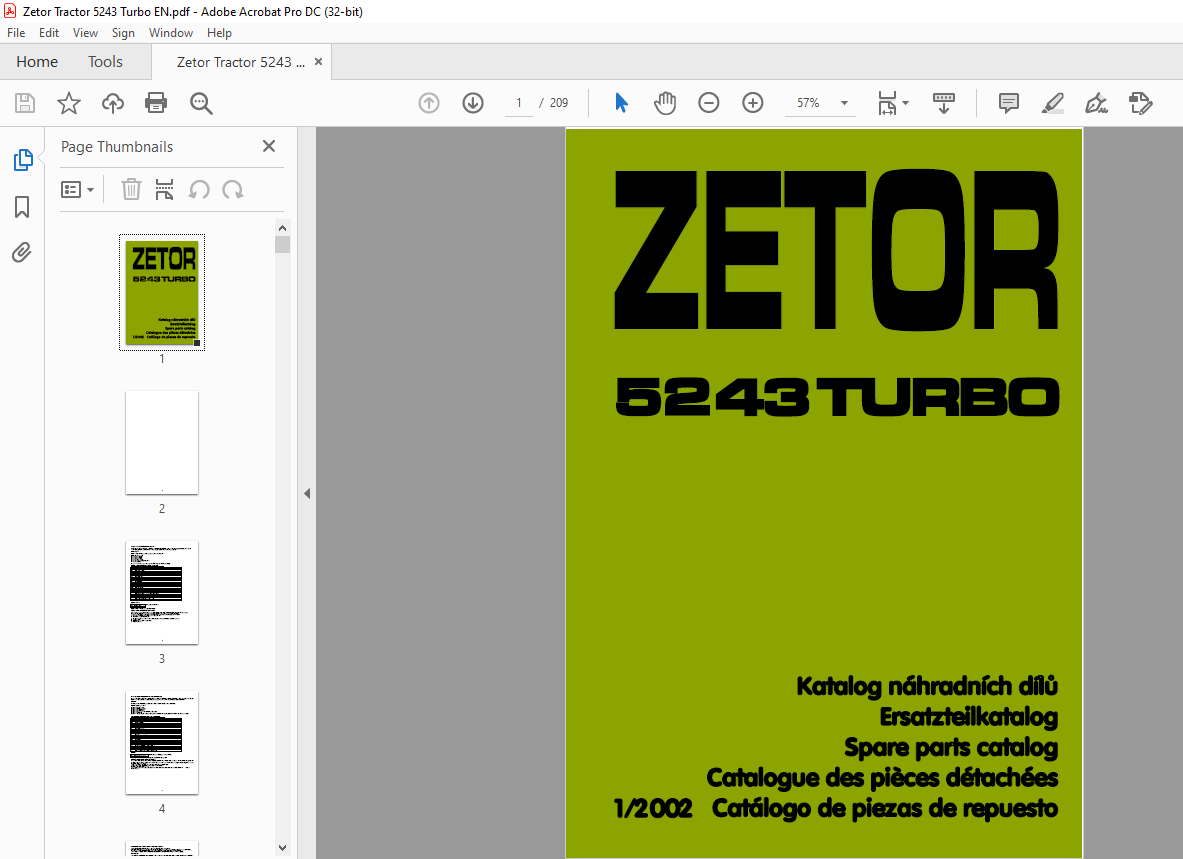Open the Page Thumbnails sidebar icon
1183x859 pixels.
coord(23,160)
